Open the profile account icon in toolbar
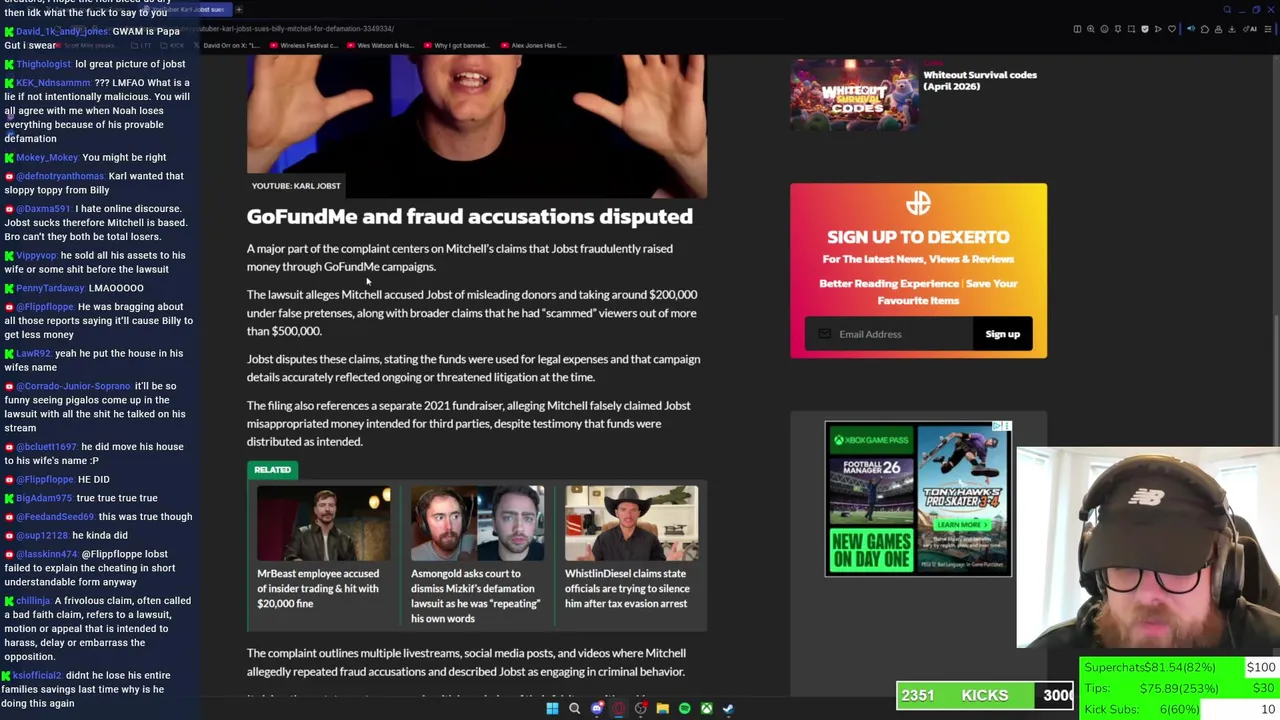1280x720 pixels. pyautogui.click(x=1219, y=29)
